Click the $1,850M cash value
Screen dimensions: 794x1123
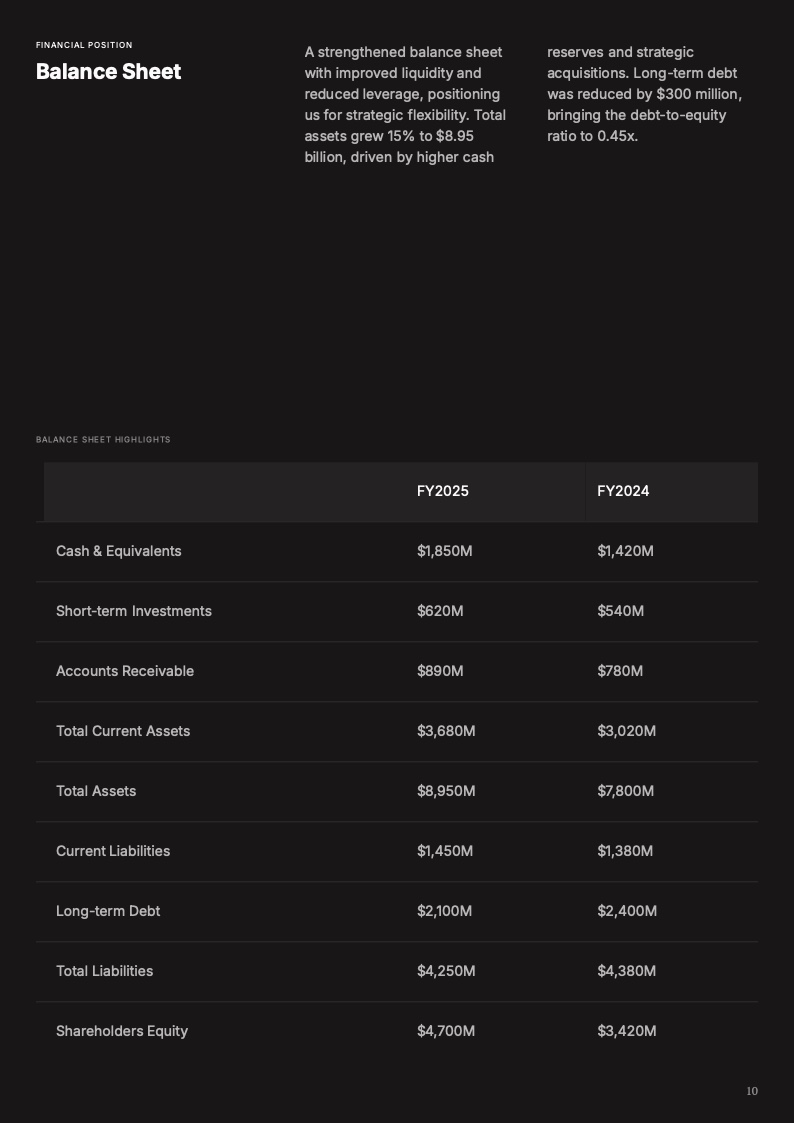click(444, 551)
